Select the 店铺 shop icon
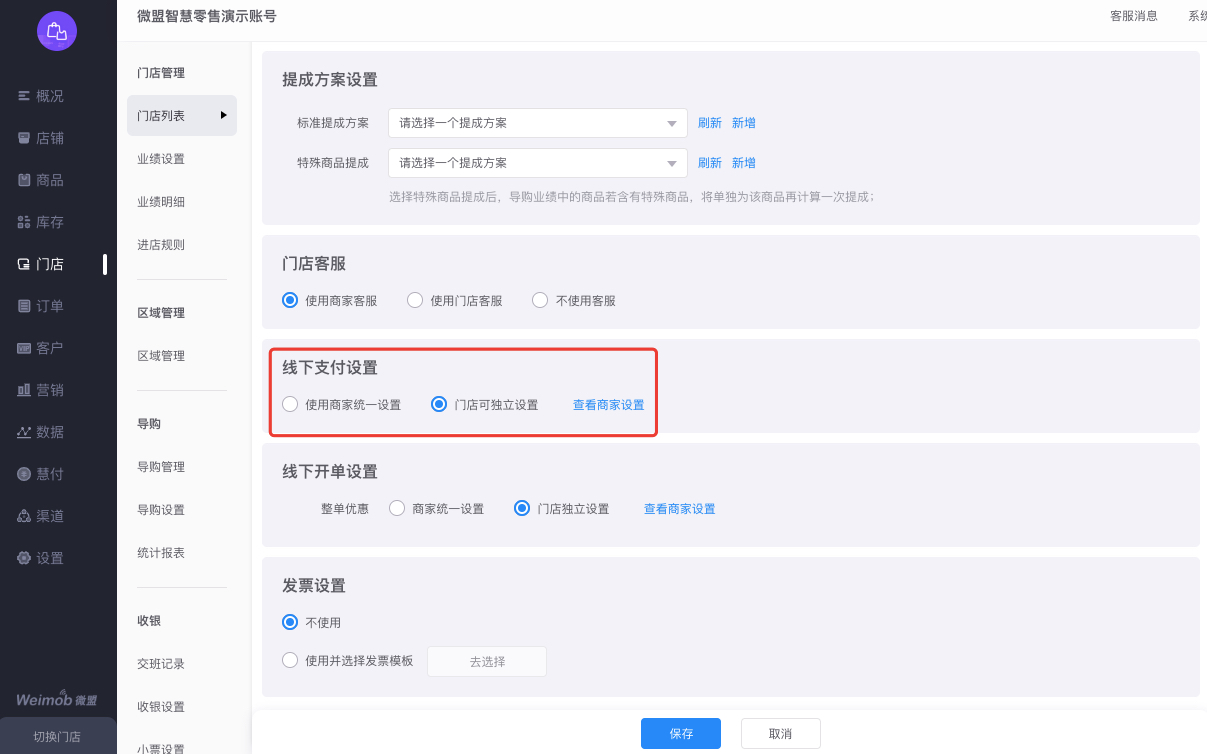Image resolution: width=1207 pixels, height=754 pixels. coord(24,138)
